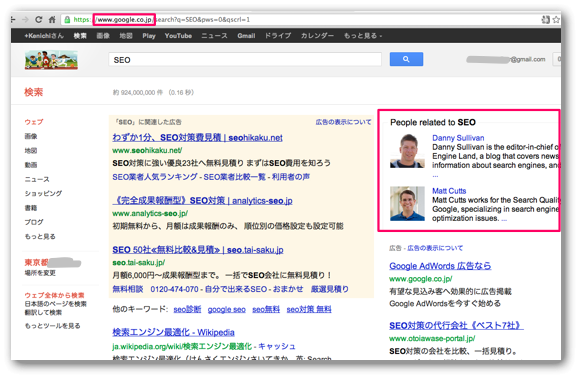578x377 pixels.
Task: Click the SEO search input field
Action: pyautogui.click(x=245, y=59)
